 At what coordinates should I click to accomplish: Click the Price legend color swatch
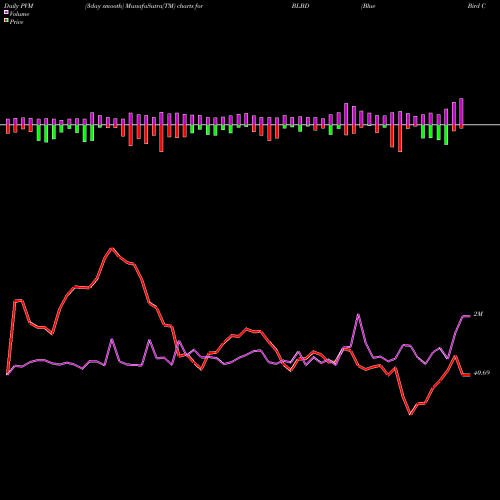coord(6,20)
